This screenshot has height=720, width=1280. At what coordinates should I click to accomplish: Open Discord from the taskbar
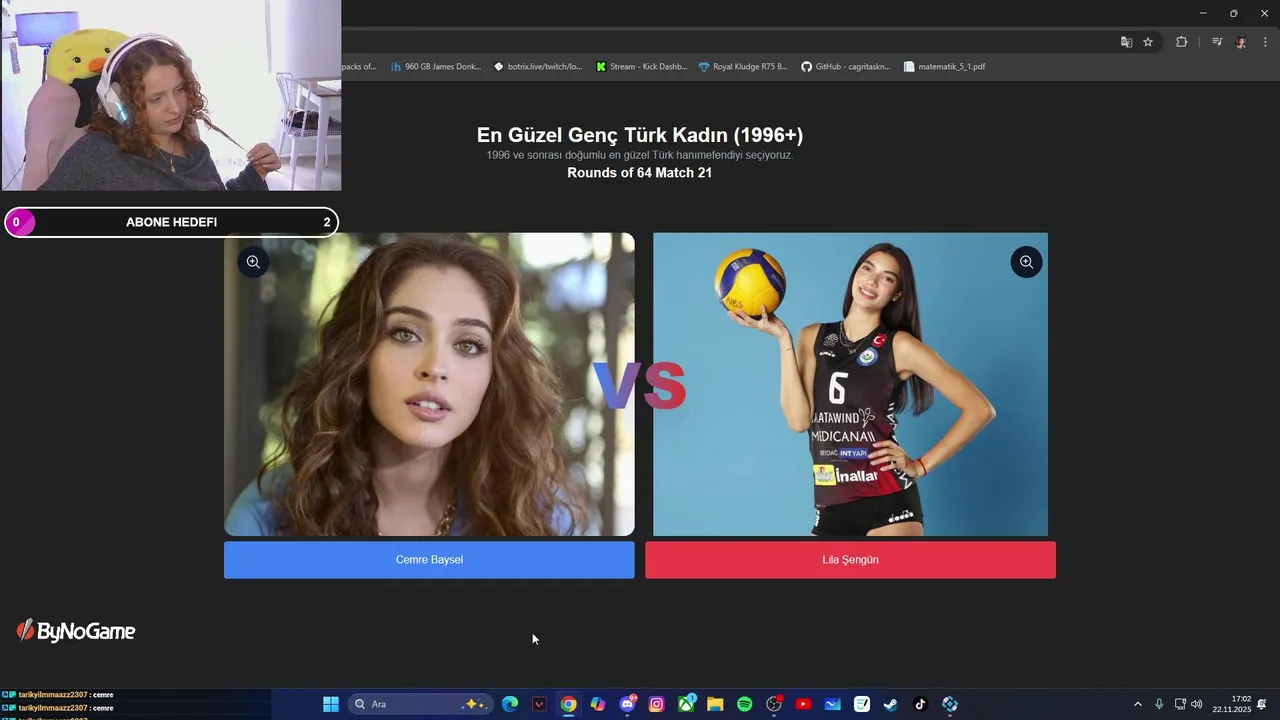(x=627, y=704)
